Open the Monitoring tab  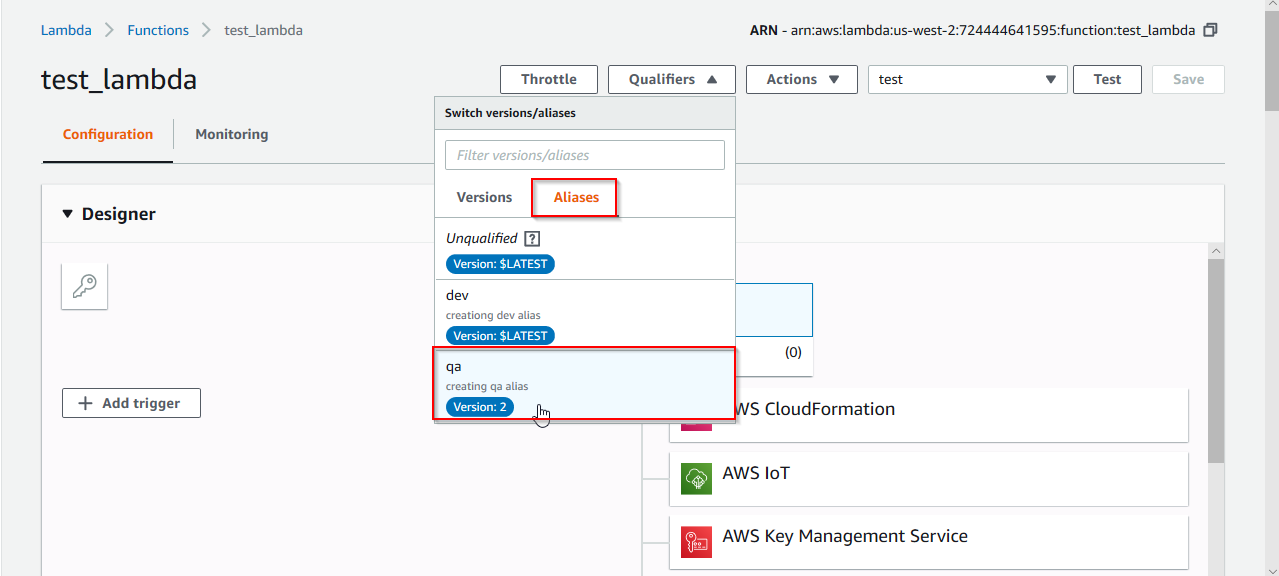pyautogui.click(x=231, y=134)
